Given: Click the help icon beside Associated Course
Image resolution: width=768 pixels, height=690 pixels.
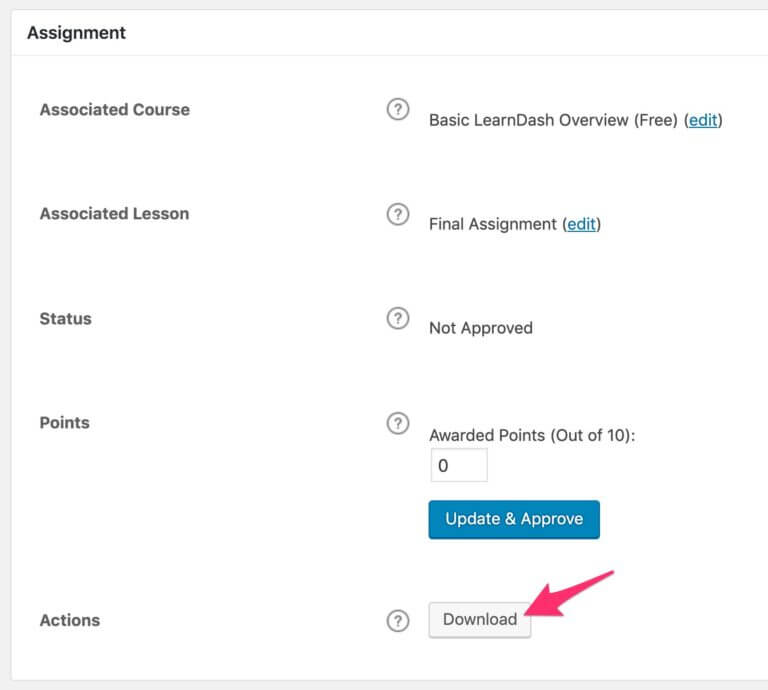Looking at the screenshot, I should point(398,110).
